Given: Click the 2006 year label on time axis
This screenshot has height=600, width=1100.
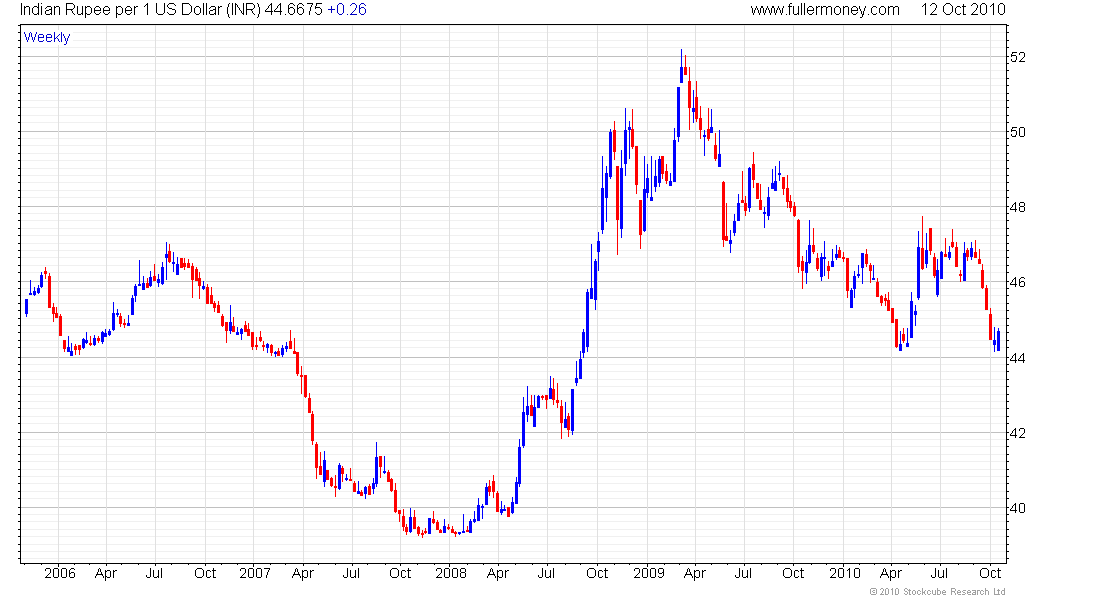Looking at the screenshot, I should (60, 573).
